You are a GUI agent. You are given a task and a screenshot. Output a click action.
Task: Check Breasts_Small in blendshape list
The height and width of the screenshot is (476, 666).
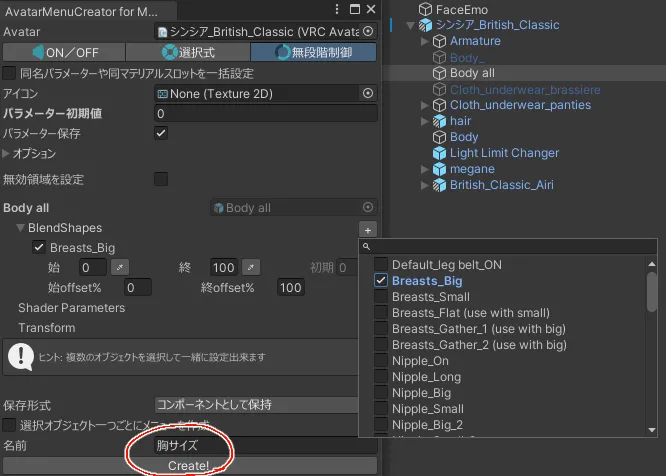pyautogui.click(x=381, y=297)
